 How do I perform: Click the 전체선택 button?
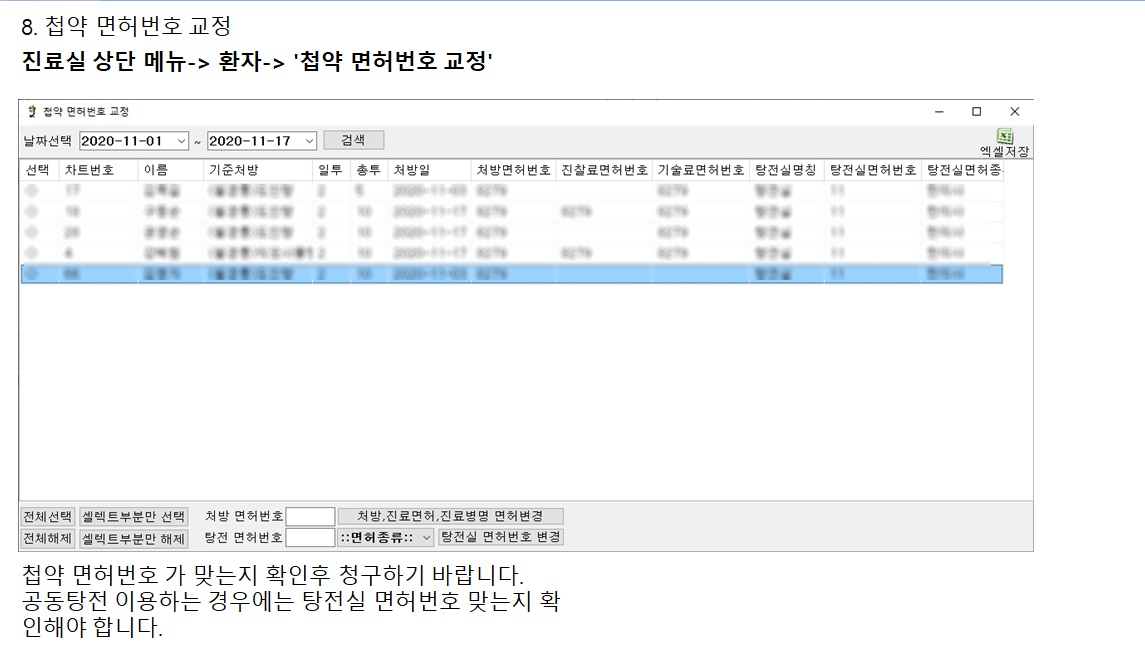[x=48, y=517]
